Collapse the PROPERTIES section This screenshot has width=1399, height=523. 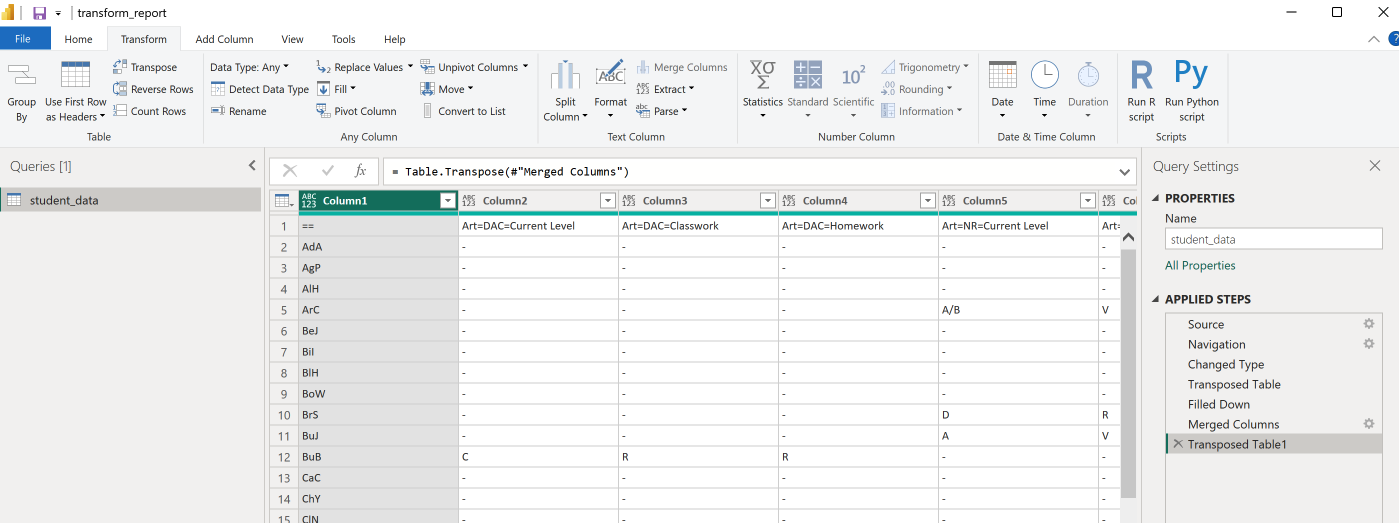(x=1157, y=198)
